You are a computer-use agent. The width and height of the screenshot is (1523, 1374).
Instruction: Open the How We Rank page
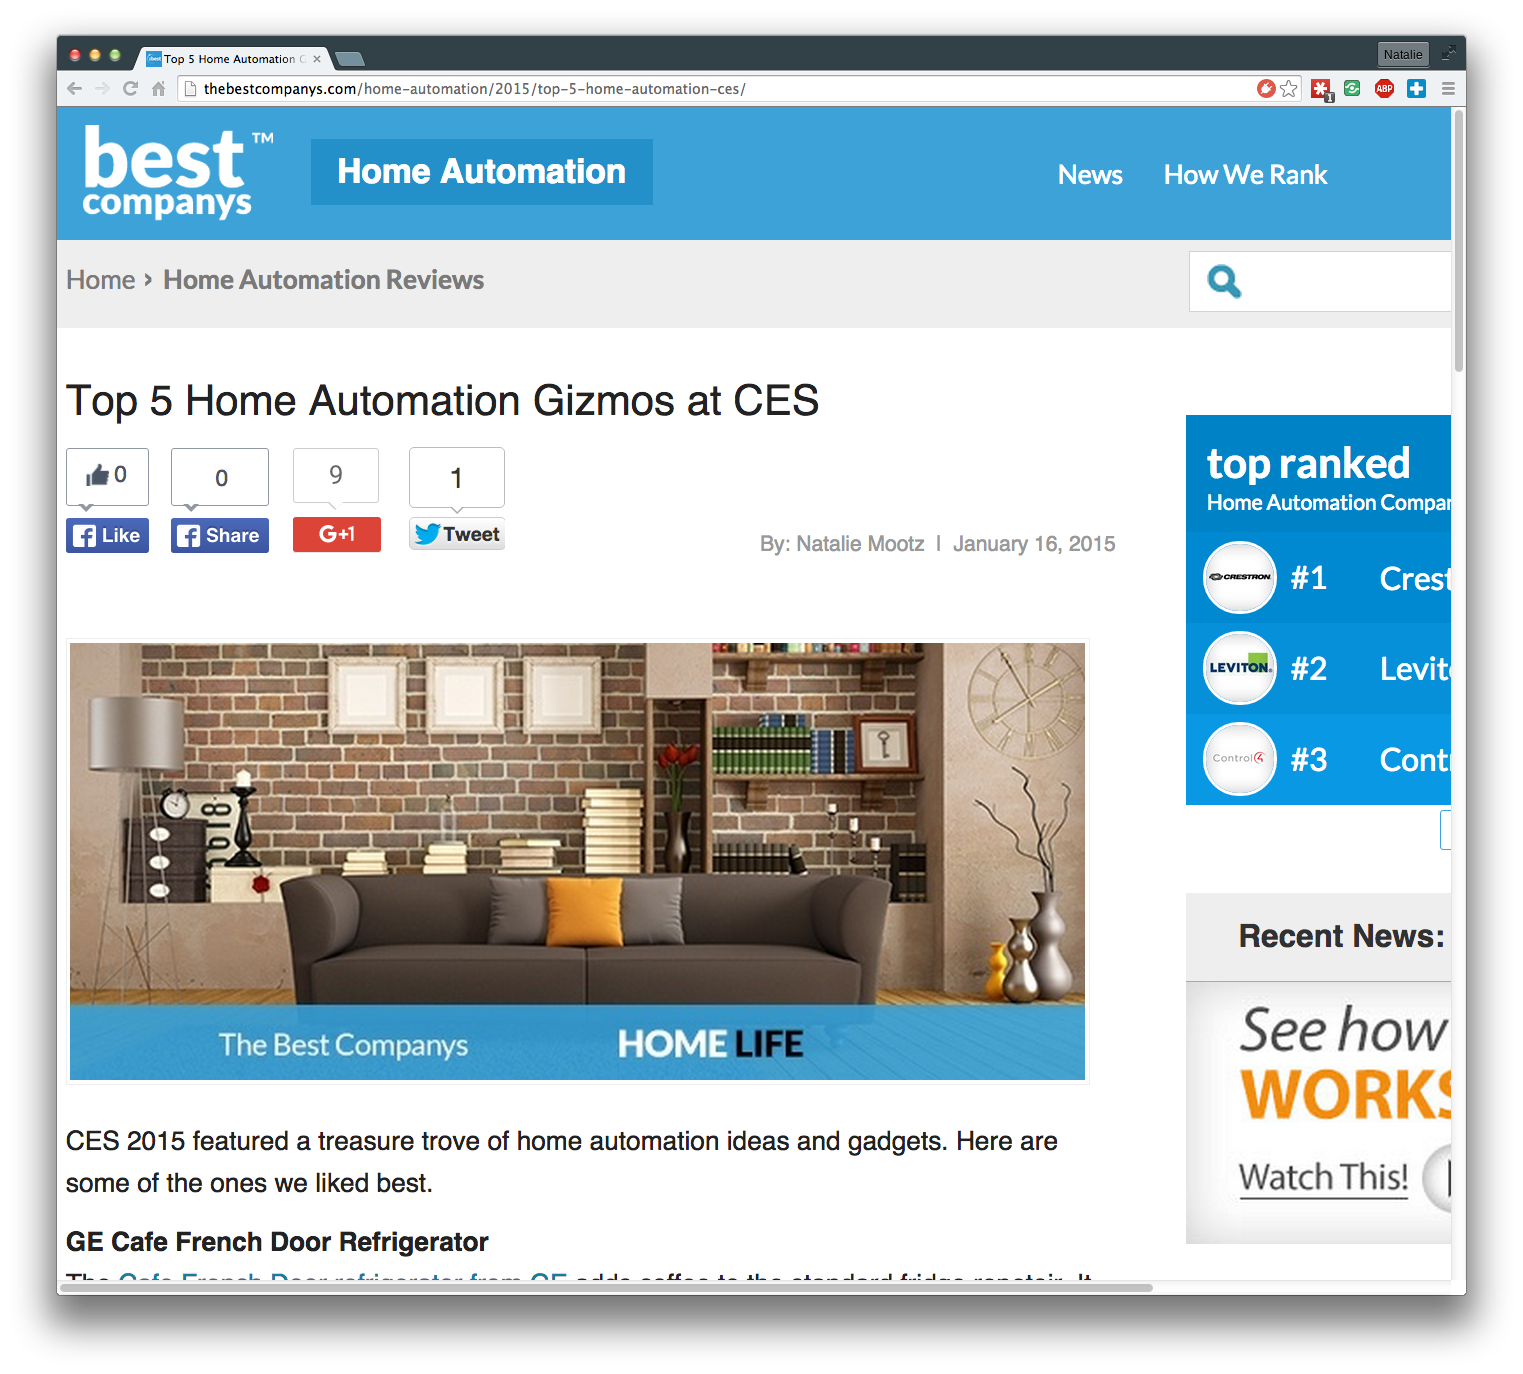tap(1245, 175)
